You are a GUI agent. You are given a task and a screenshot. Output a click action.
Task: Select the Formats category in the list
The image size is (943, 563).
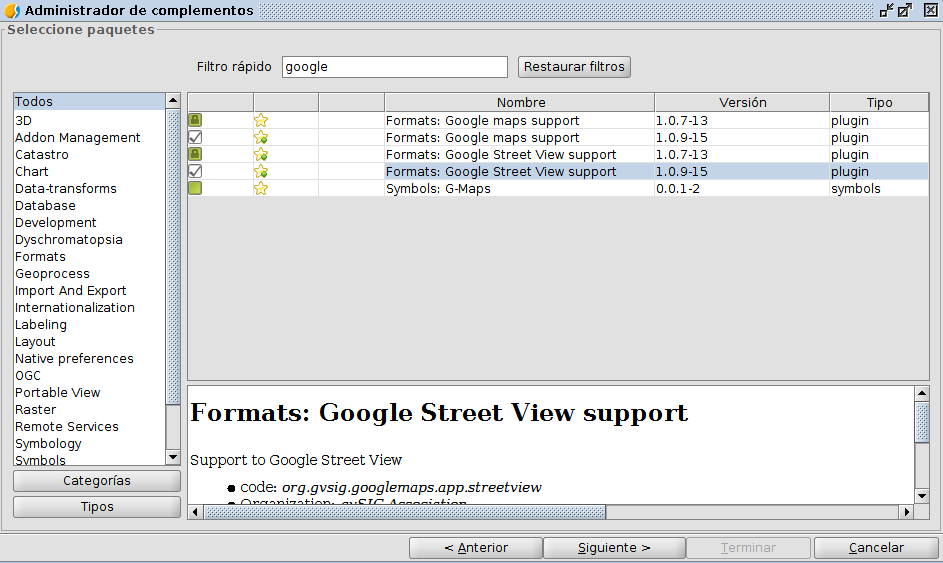coord(40,257)
